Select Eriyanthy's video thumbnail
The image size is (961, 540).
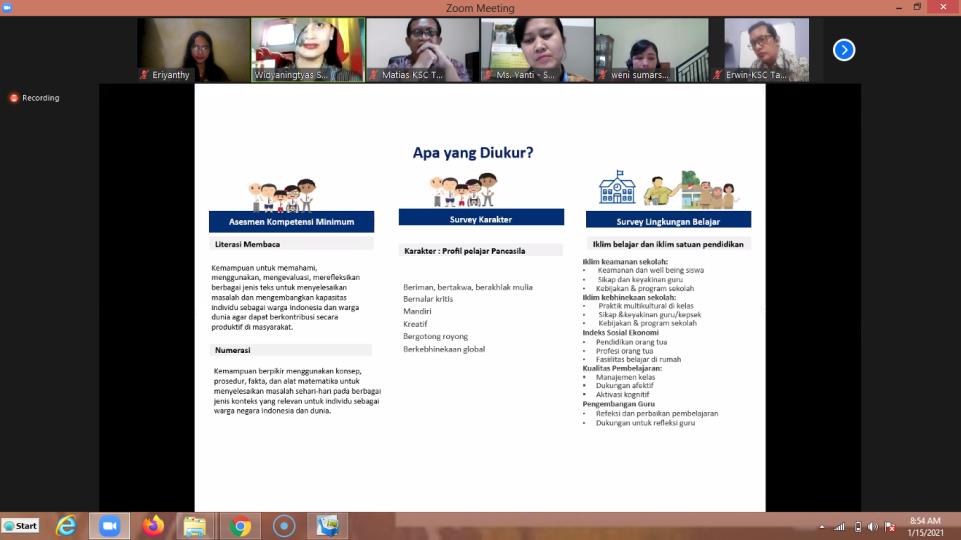[x=193, y=50]
